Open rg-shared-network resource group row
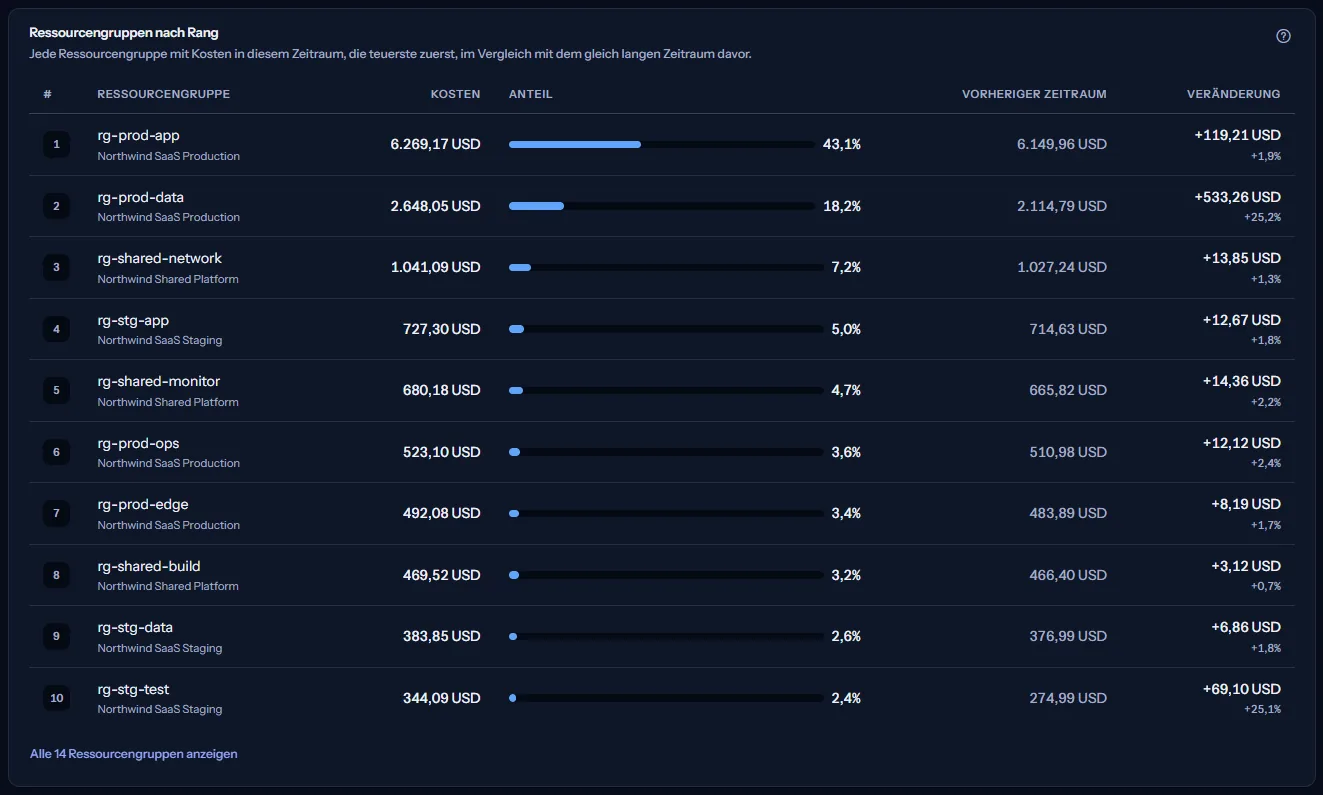This screenshot has width=1323, height=795. 662,267
